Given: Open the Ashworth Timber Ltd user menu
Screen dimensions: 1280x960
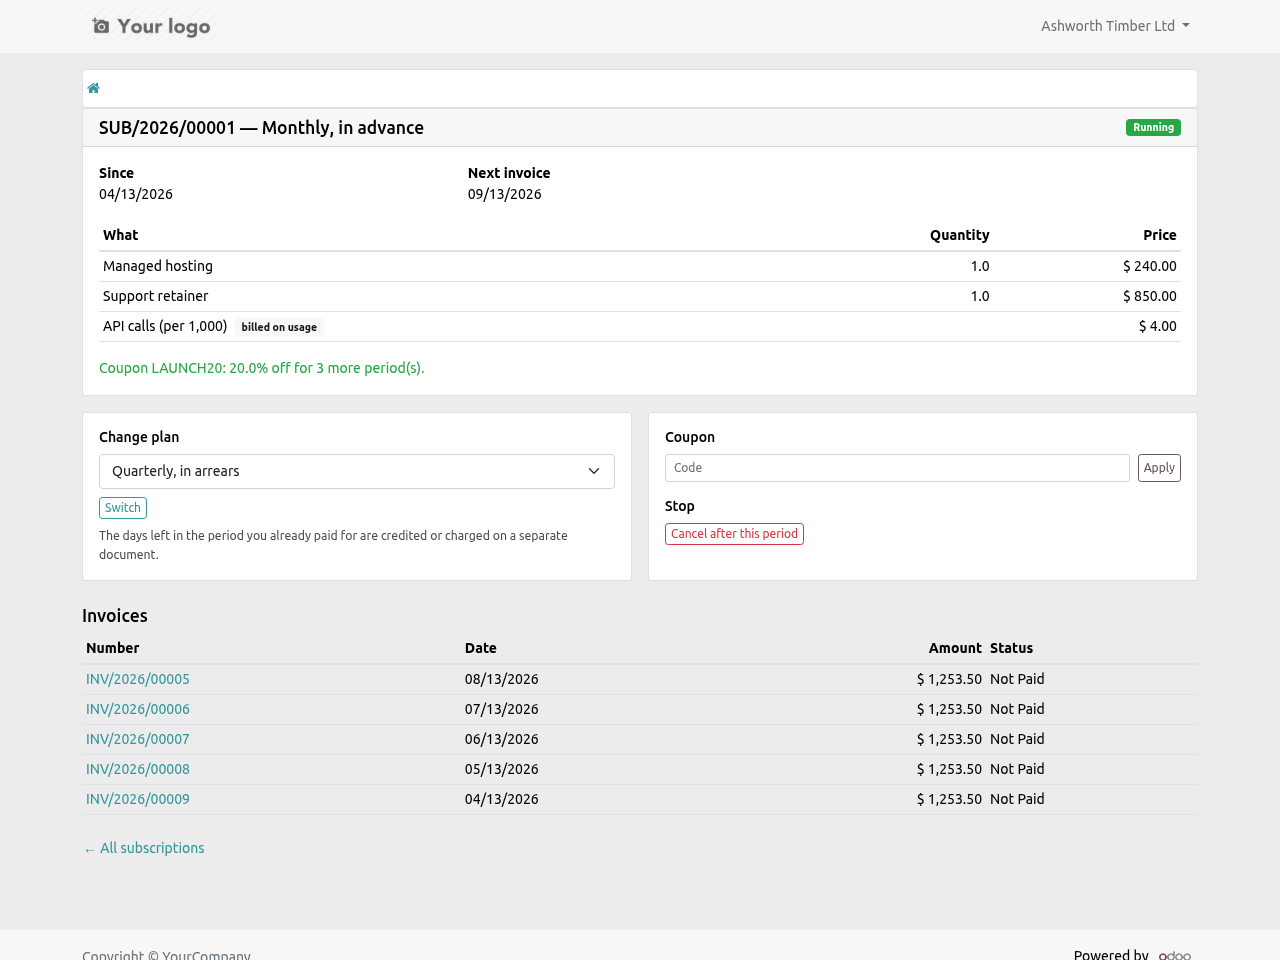Looking at the screenshot, I should coord(1115,26).
